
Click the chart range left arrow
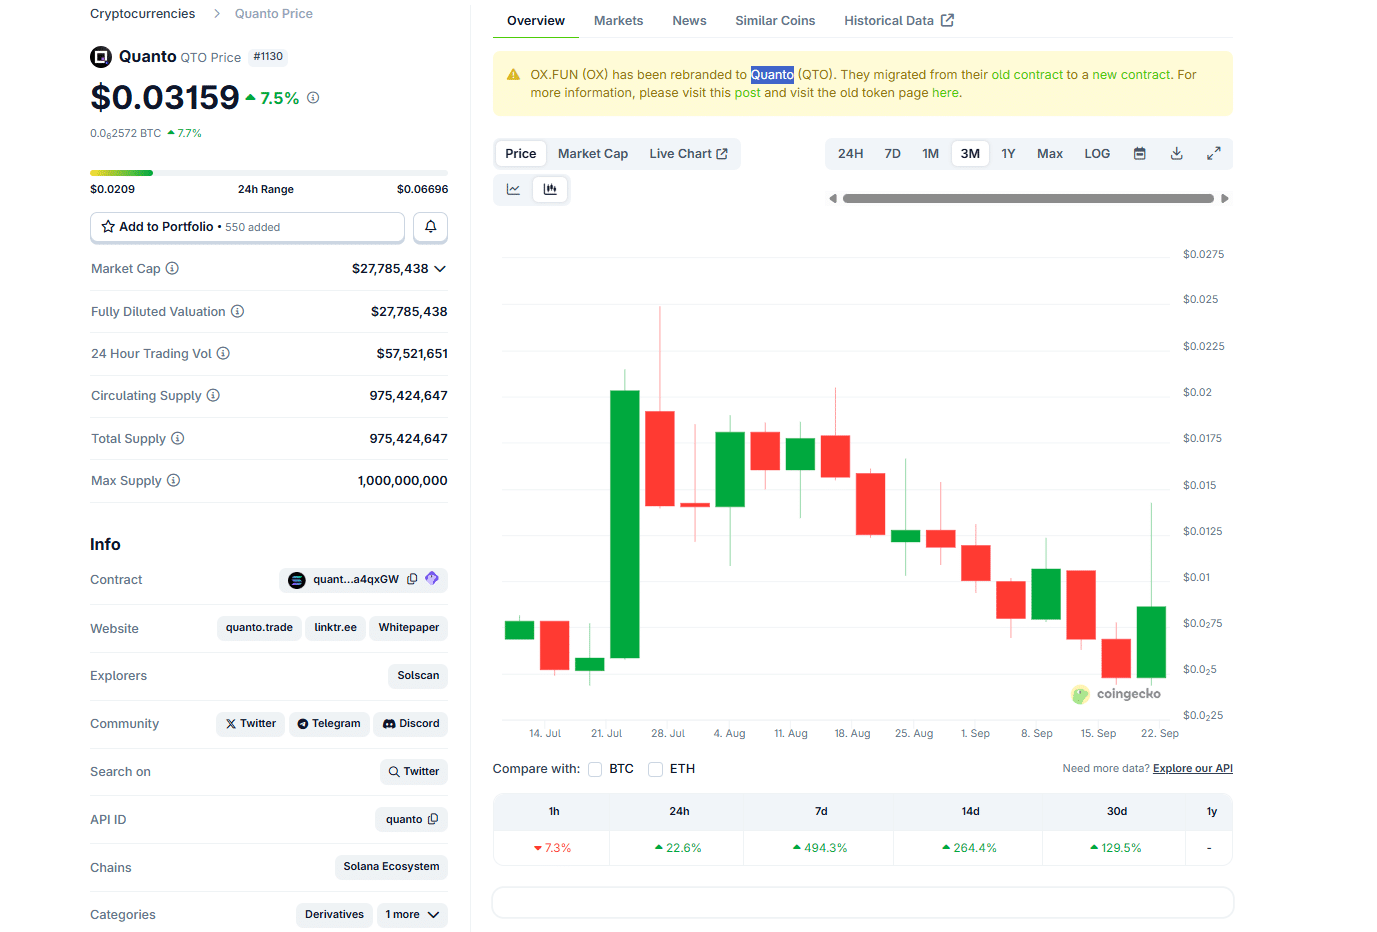pos(833,198)
